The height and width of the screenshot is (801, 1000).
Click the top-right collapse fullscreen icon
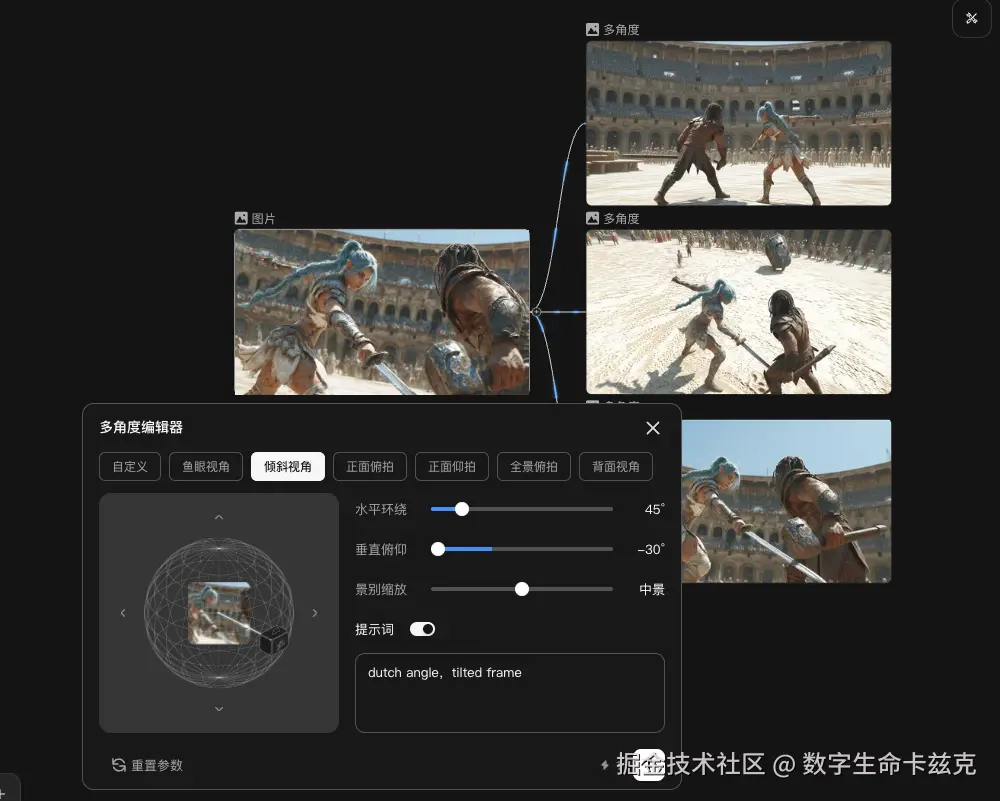971,18
